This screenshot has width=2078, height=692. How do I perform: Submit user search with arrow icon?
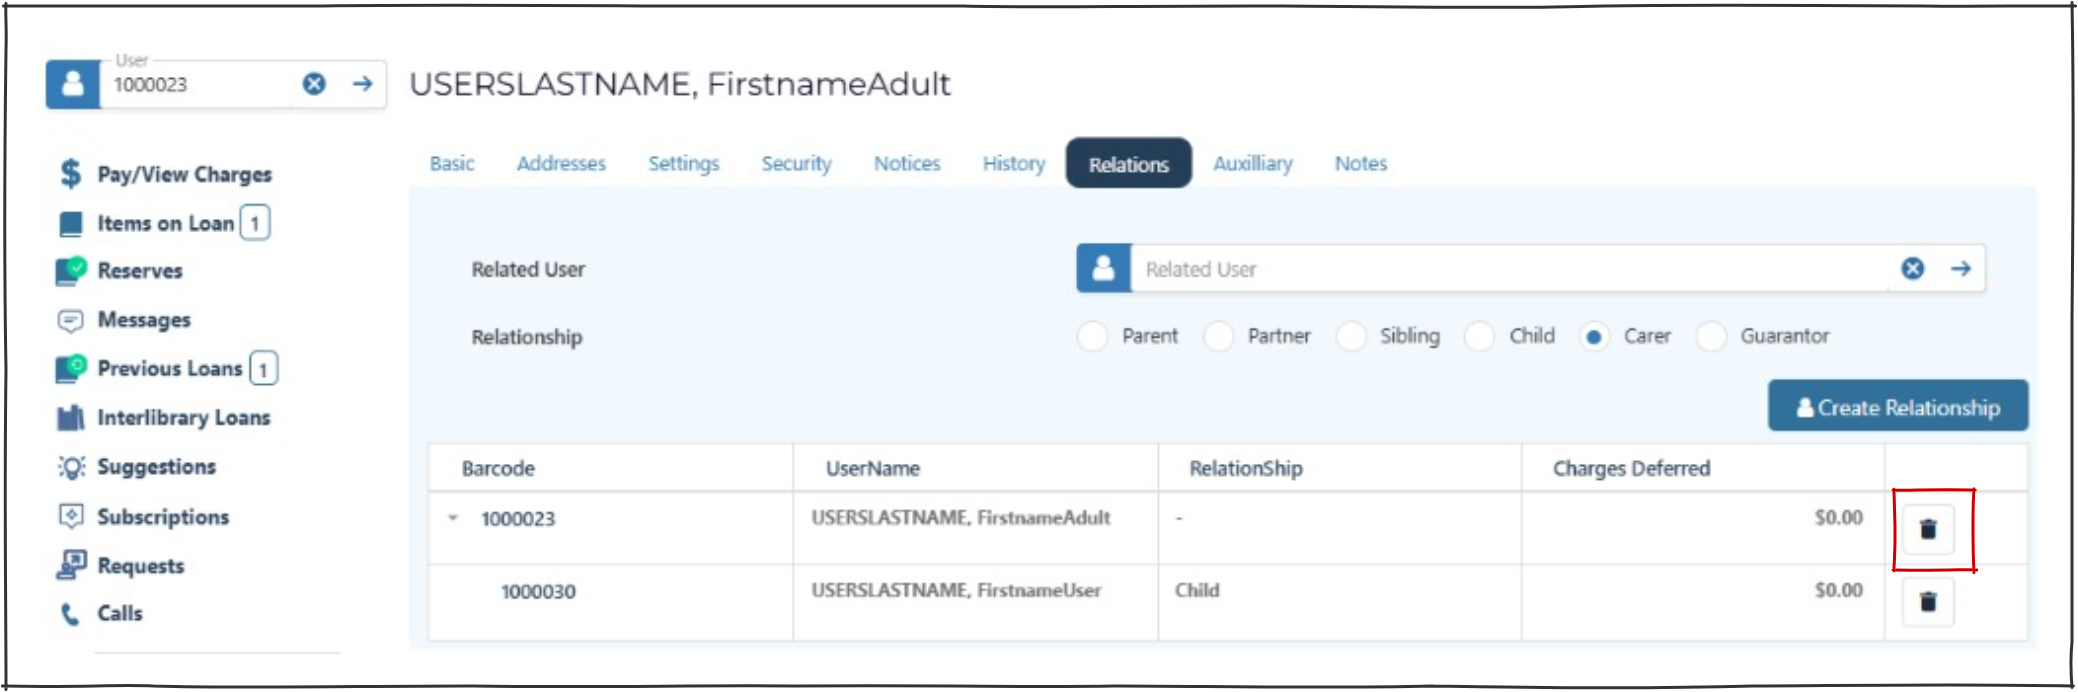(362, 84)
